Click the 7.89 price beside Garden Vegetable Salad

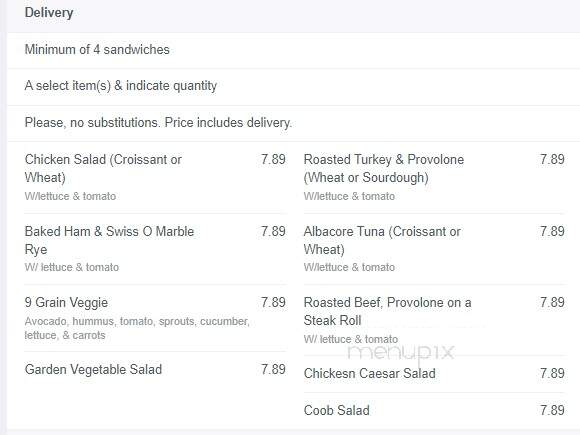273,369
